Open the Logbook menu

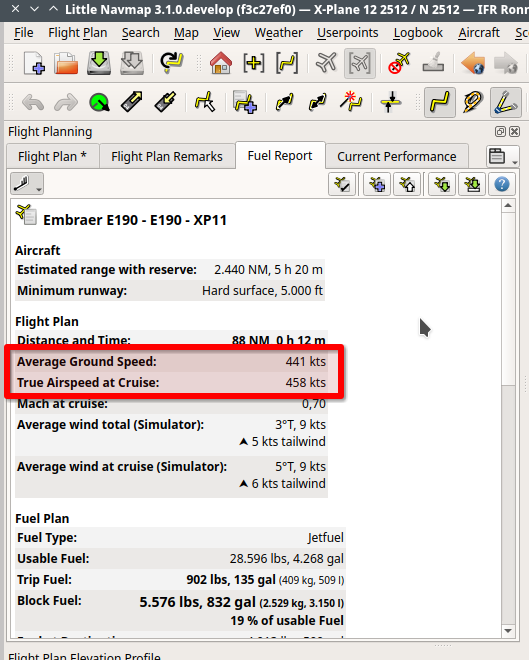pyautogui.click(x=418, y=33)
